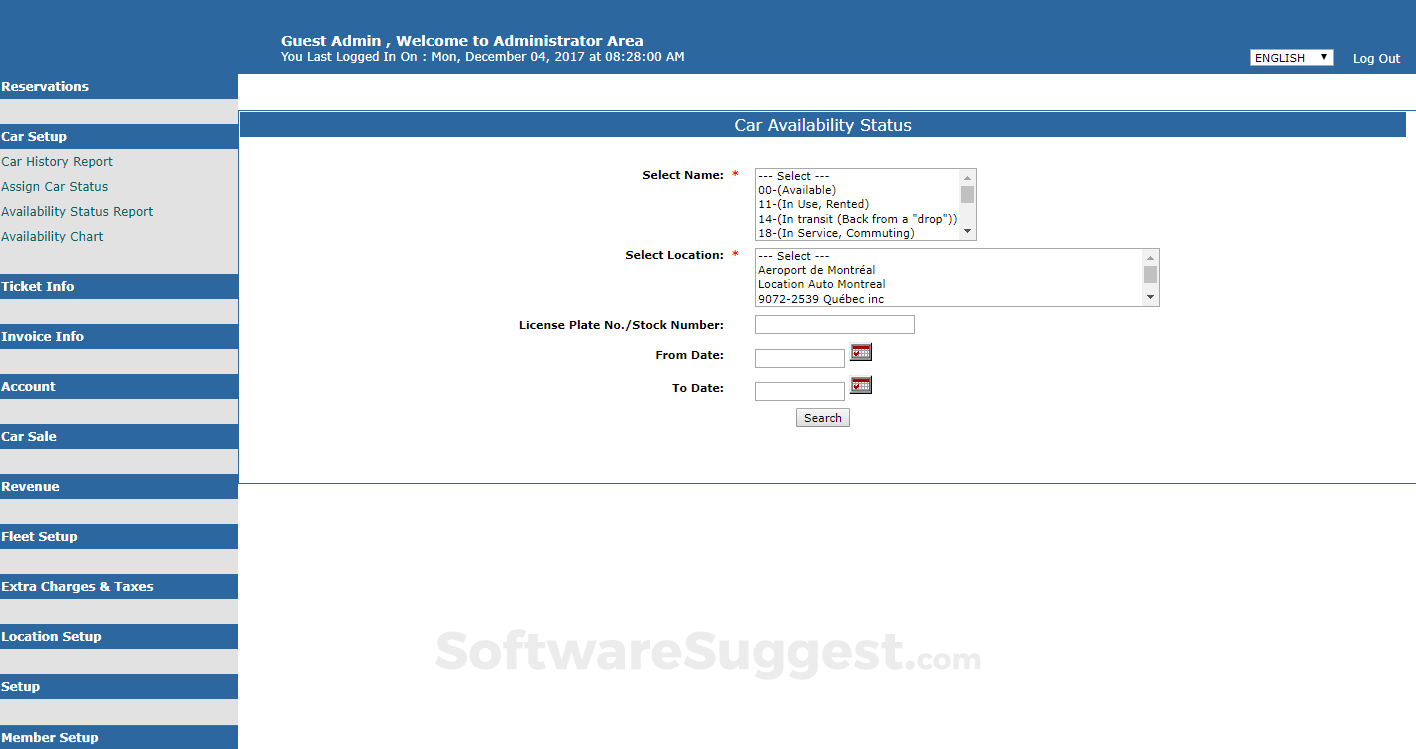Click the Log Out link
The height and width of the screenshot is (749, 1416).
[x=1376, y=58]
